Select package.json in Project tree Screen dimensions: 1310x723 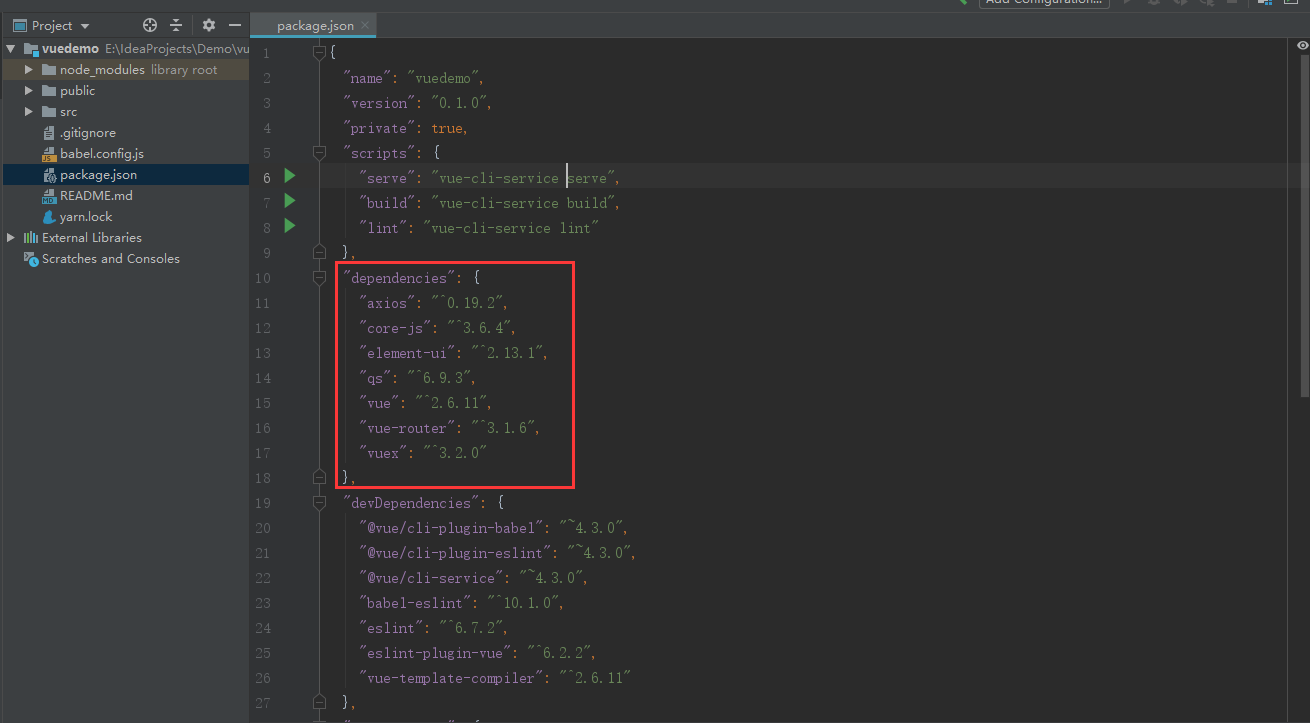coord(98,175)
